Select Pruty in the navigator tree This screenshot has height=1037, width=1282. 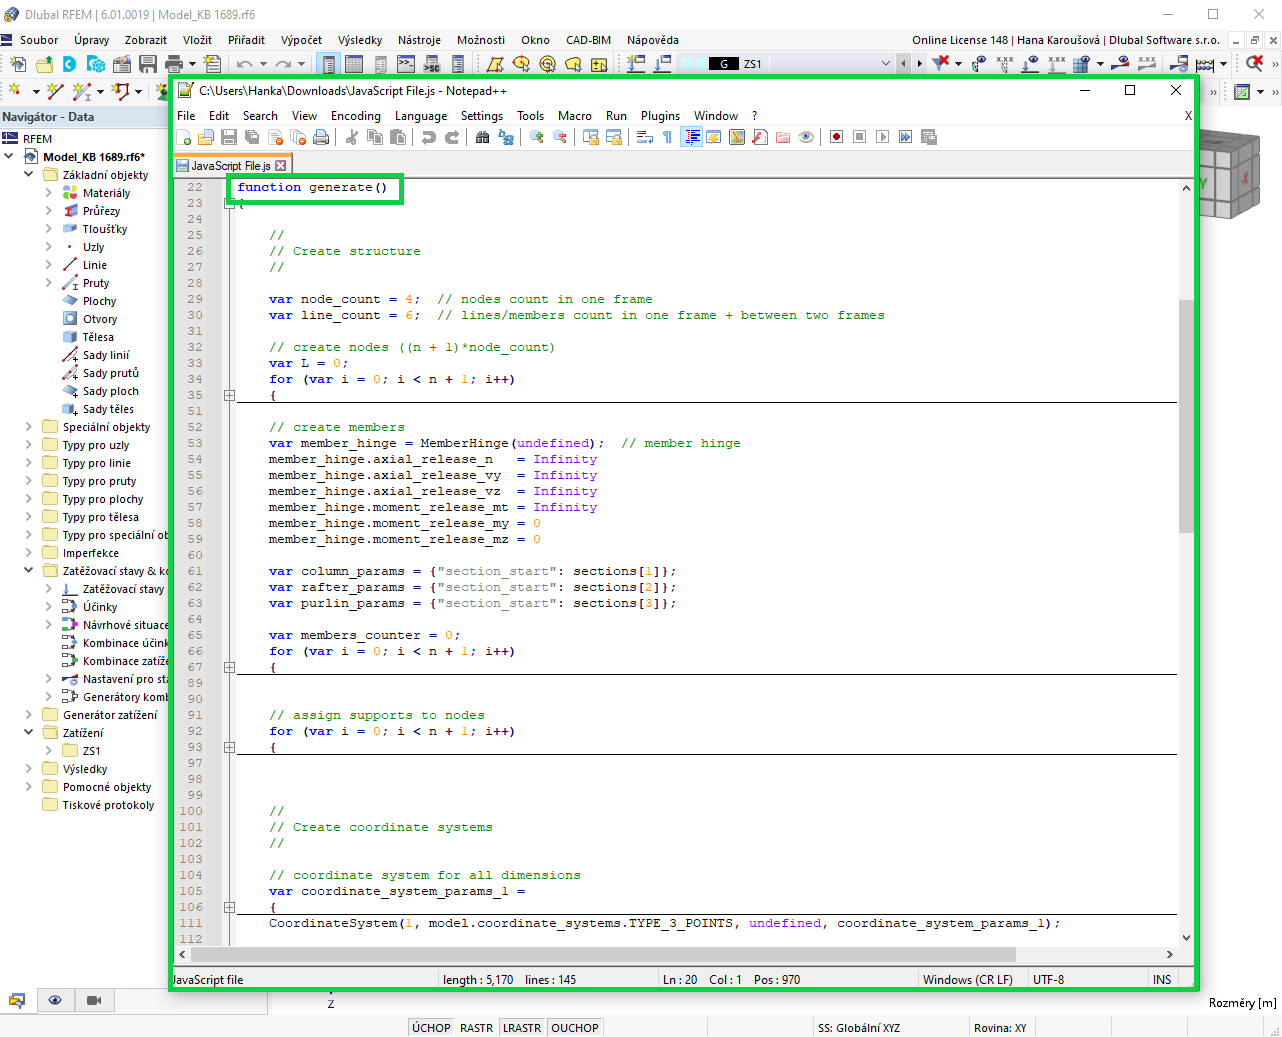[96, 283]
